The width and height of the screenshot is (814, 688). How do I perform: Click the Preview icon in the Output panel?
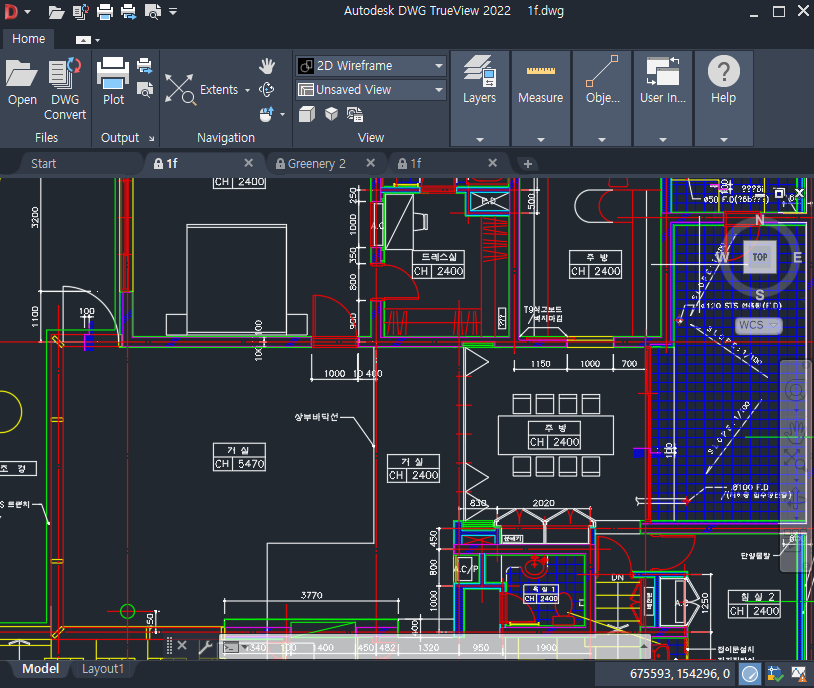pos(145,89)
